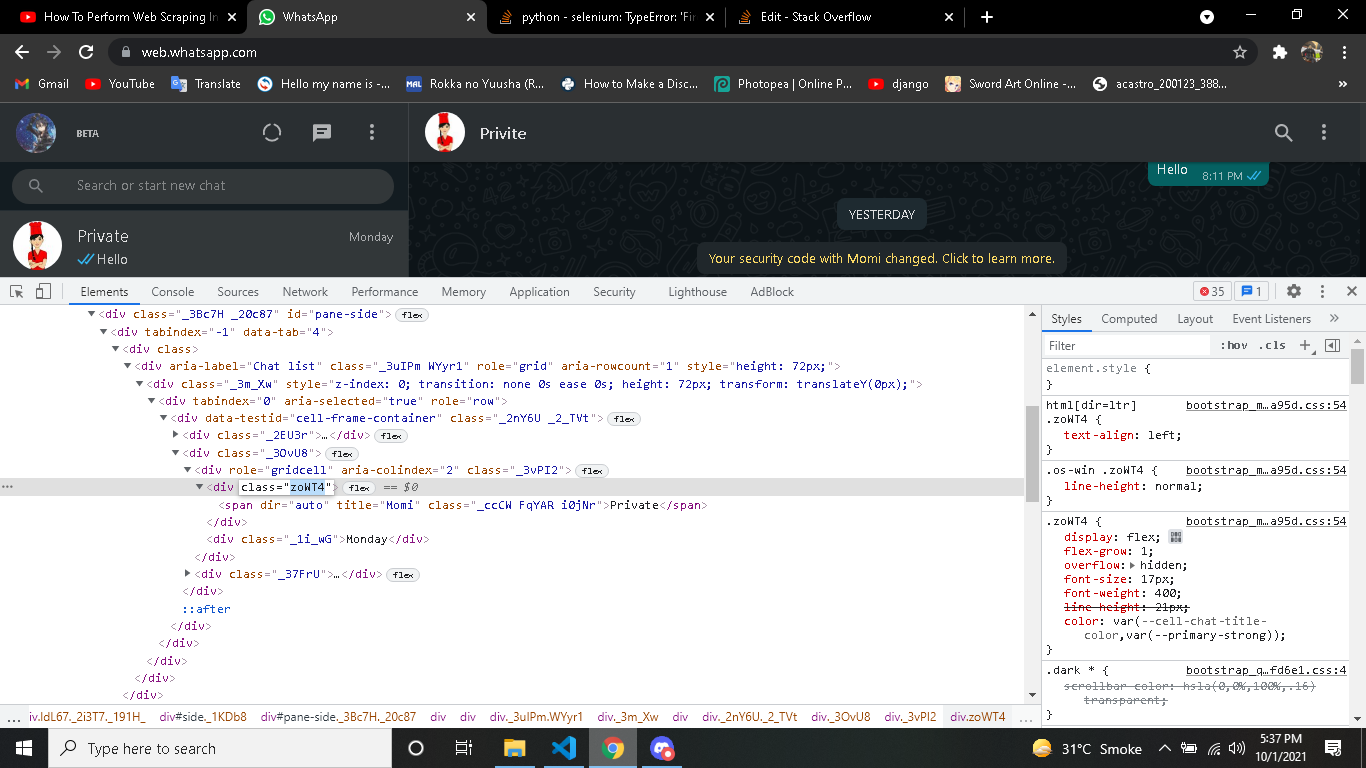Image resolution: width=1366 pixels, height=768 pixels.
Task: Click the 35 errors badge
Action: coord(1212,292)
